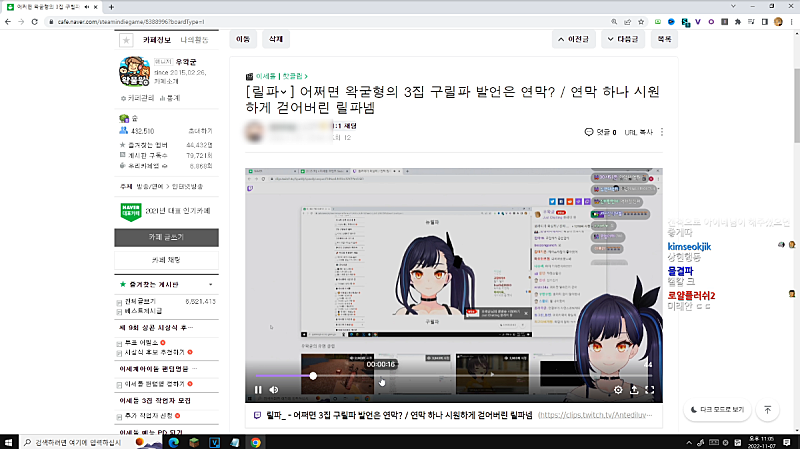The image size is (800, 449).
Task: Click the video progress bar slider
Action: point(313,376)
